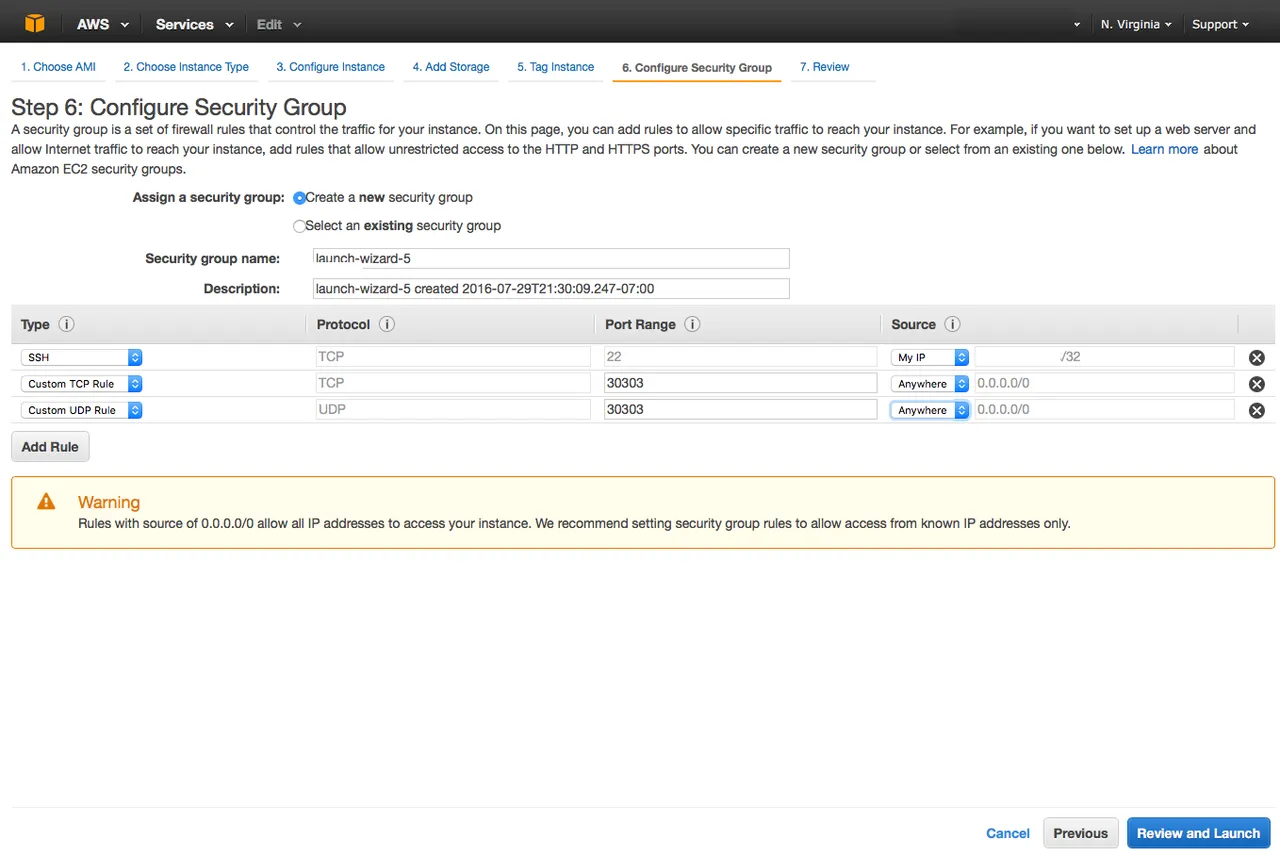
Task: Open the Learn more link
Action: point(1164,149)
